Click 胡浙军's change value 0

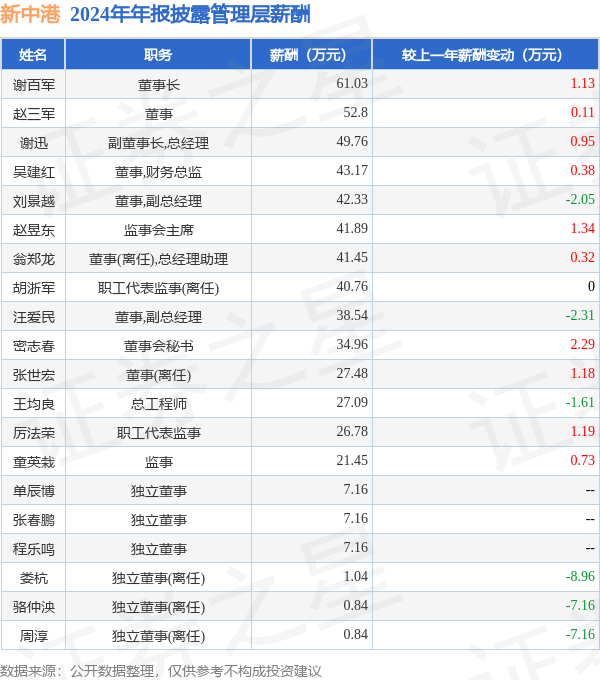tap(591, 286)
